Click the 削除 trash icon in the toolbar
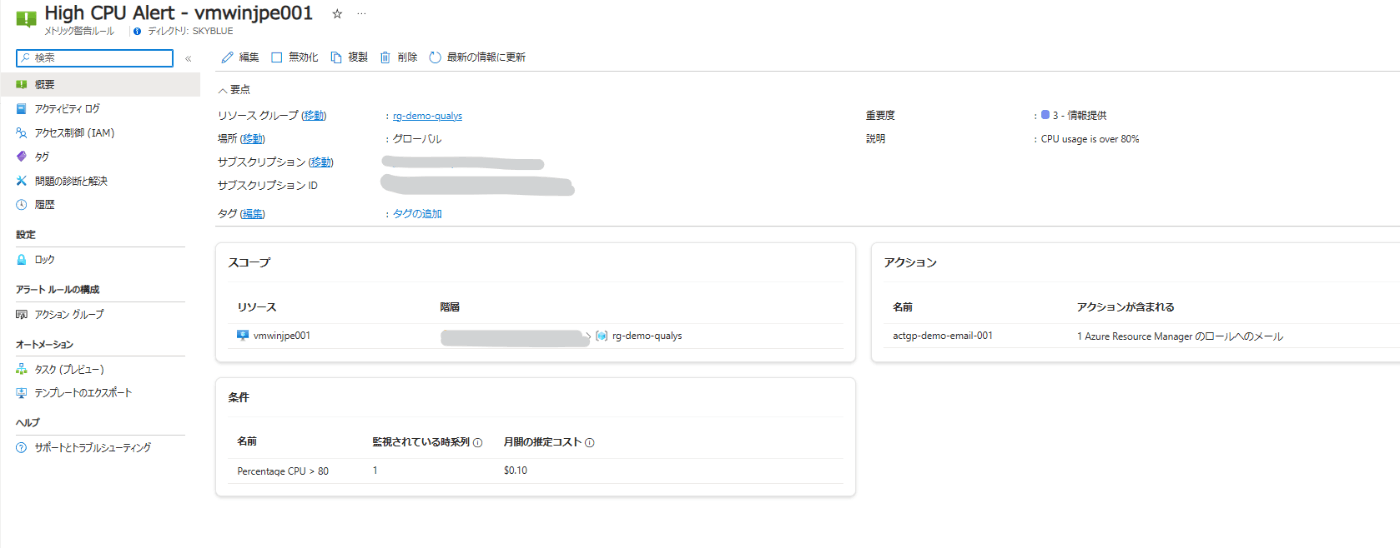Screen dimensions: 1400x548 [385, 57]
